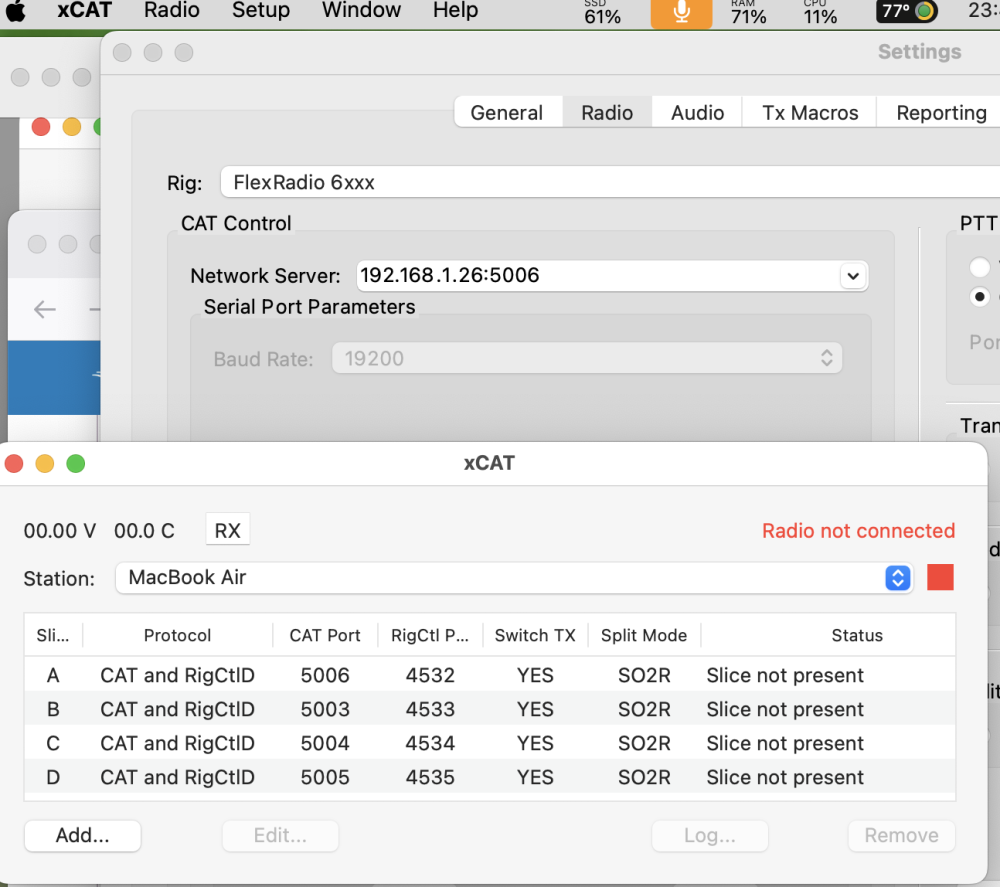Click Slice not present status in row A

[x=785, y=675]
